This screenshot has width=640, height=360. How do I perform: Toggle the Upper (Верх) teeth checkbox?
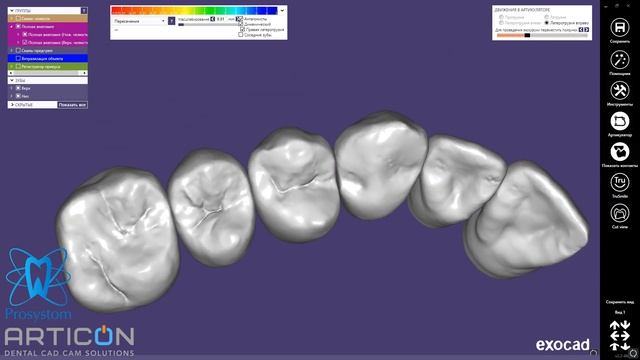[18, 88]
